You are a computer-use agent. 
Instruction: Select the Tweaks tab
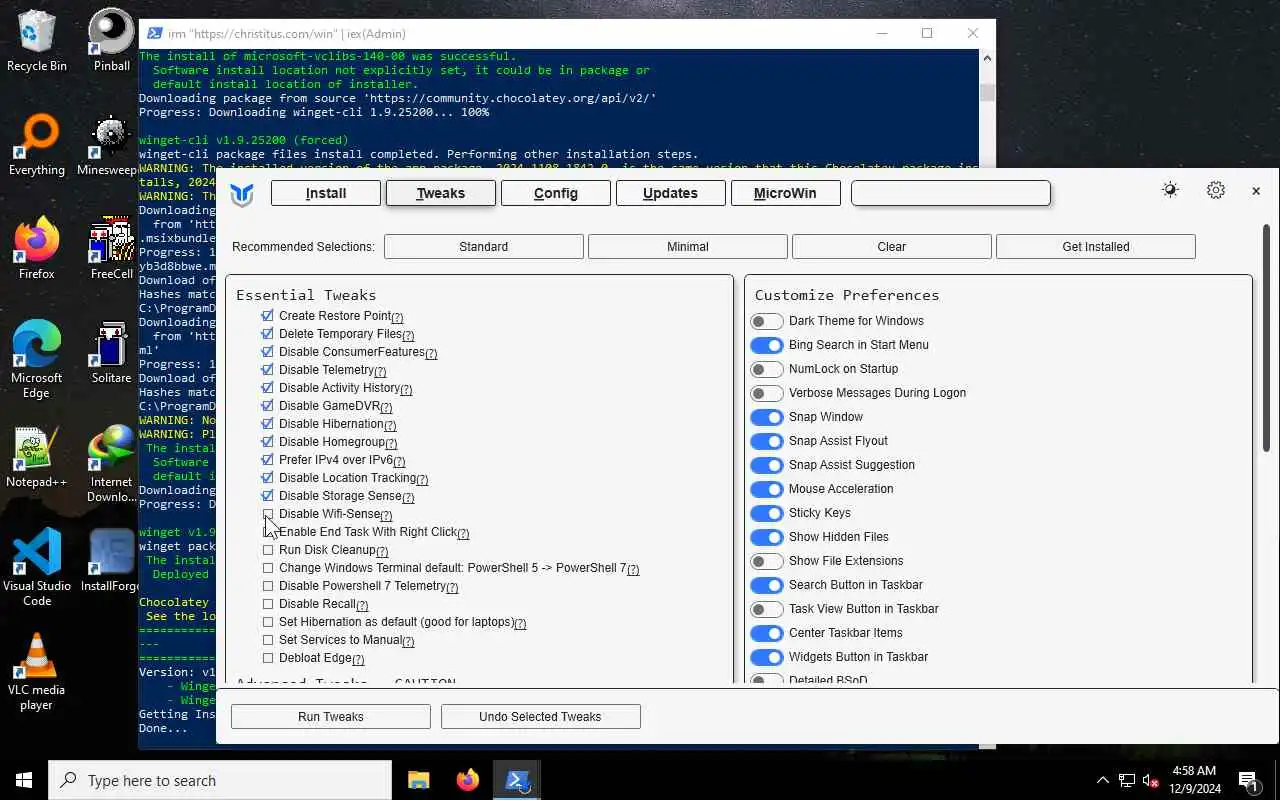tap(441, 193)
